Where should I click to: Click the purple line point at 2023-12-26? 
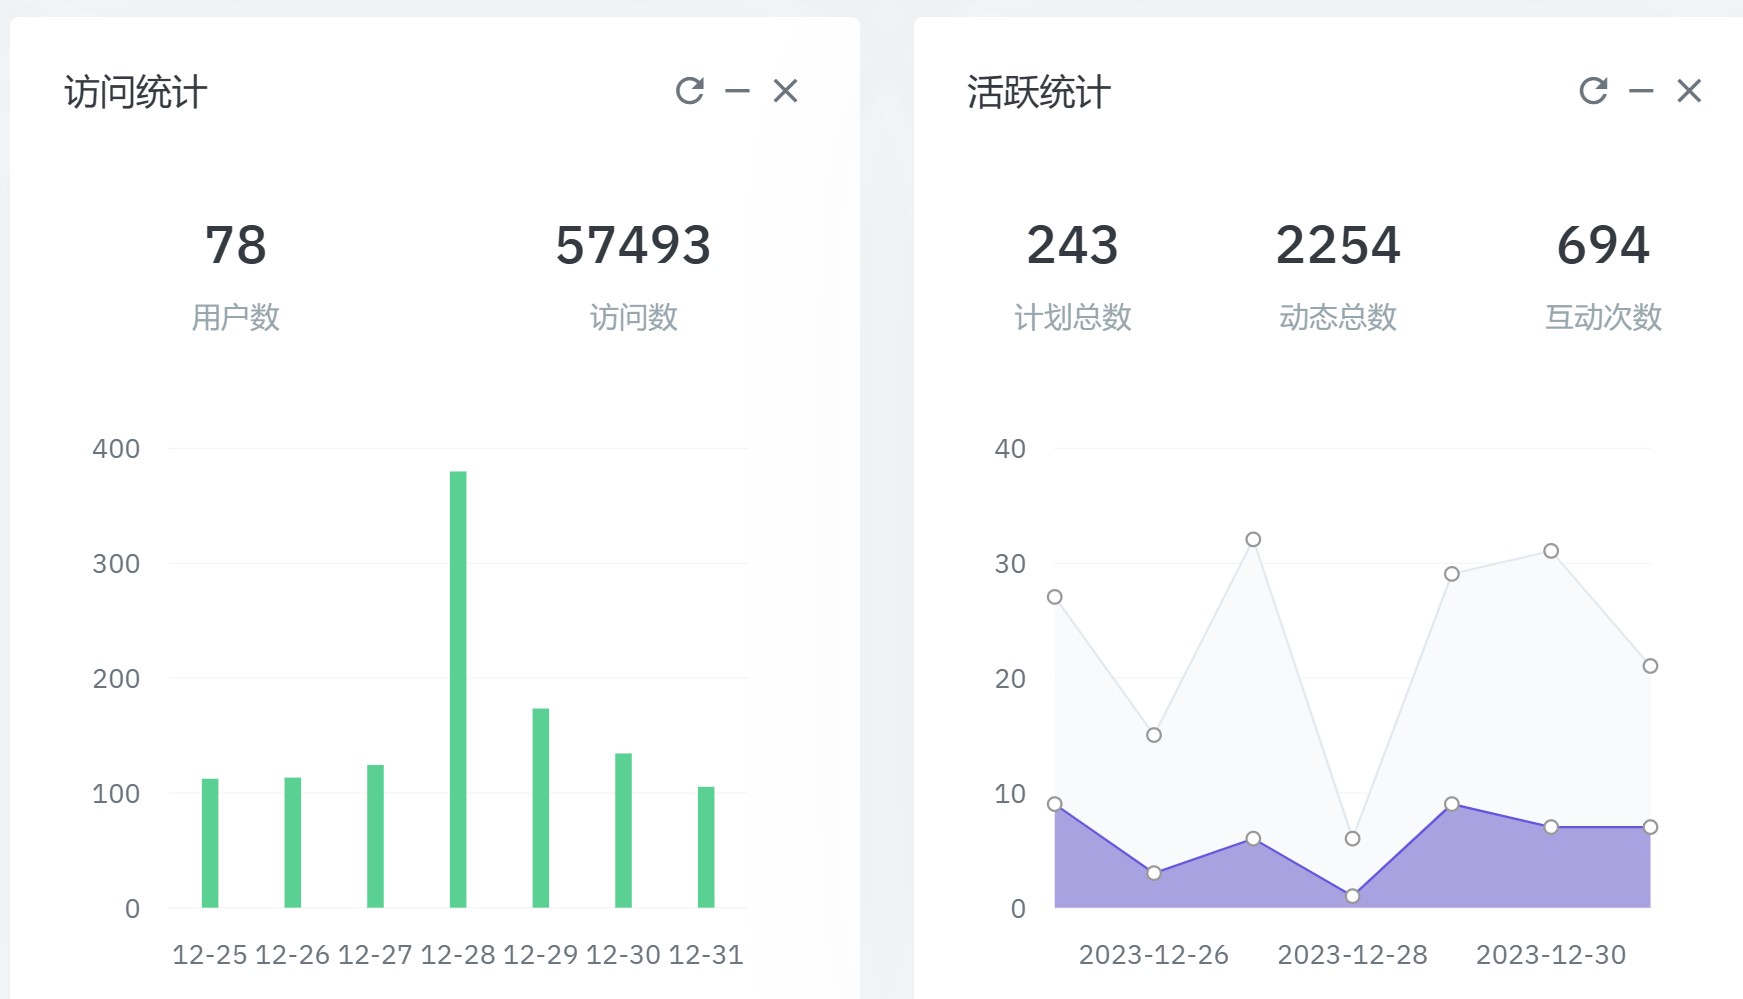pyautogui.click(x=1154, y=873)
